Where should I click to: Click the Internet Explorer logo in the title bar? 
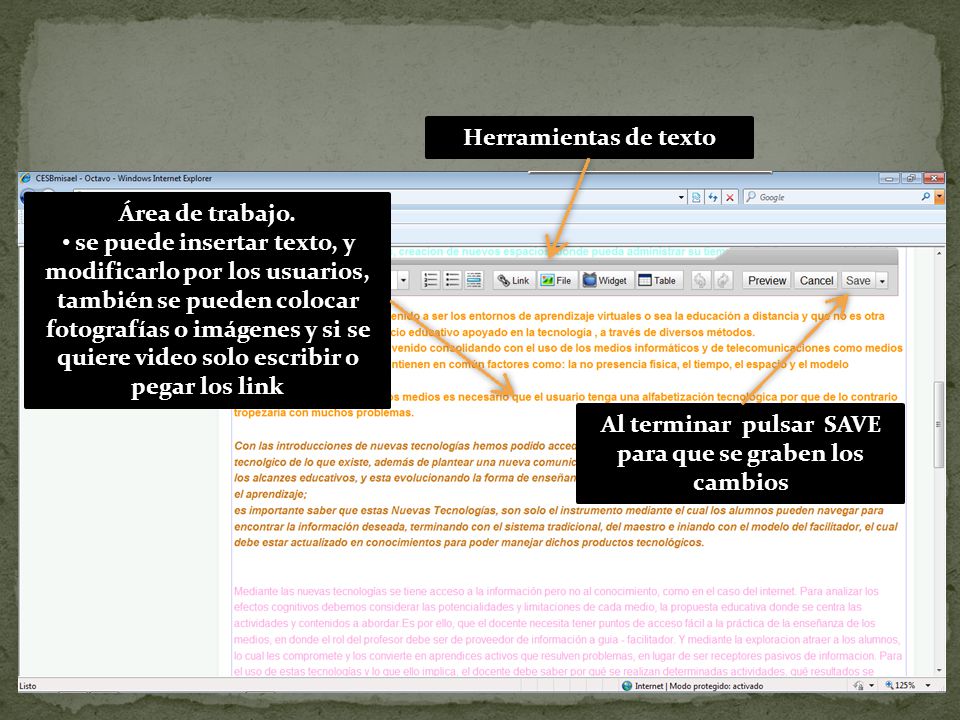(26, 178)
